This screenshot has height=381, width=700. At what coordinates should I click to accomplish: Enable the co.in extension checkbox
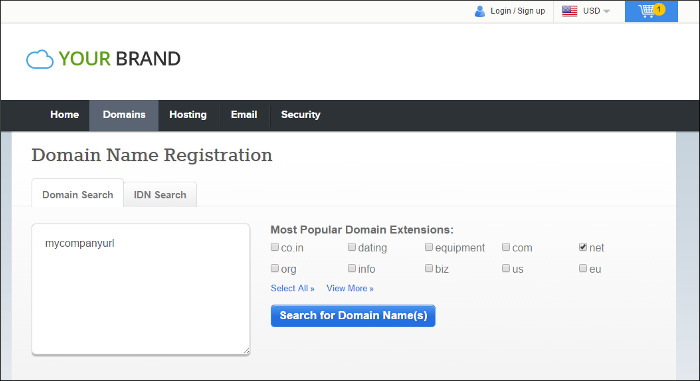point(275,247)
